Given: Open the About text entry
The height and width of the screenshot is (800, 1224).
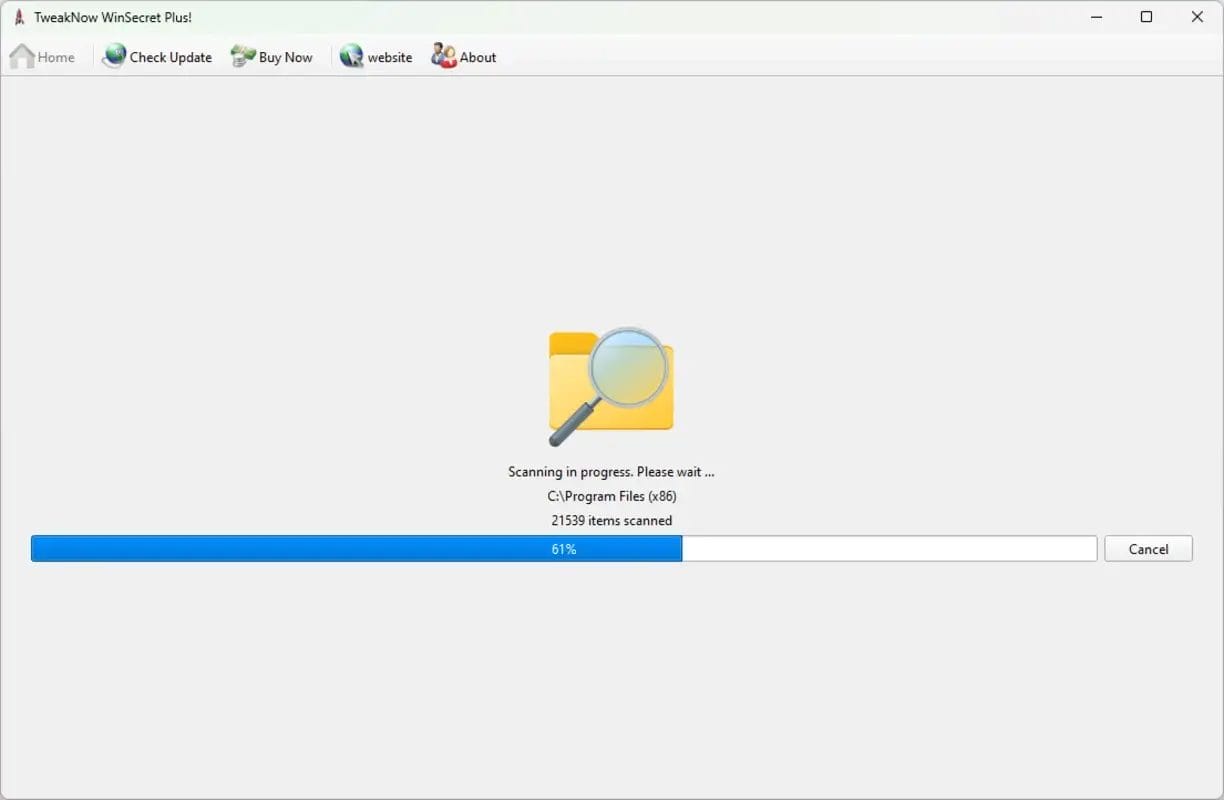Looking at the screenshot, I should pos(478,58).
